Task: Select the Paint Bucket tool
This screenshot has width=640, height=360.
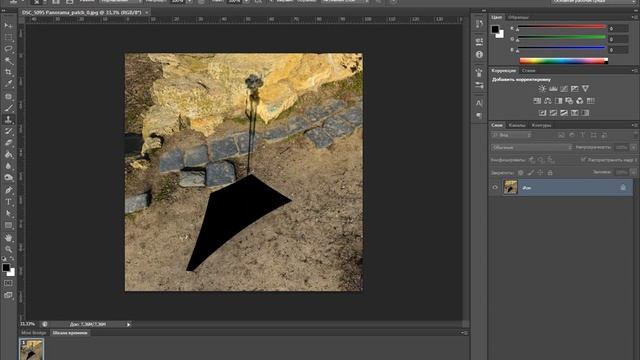Action: pos(8,155)
